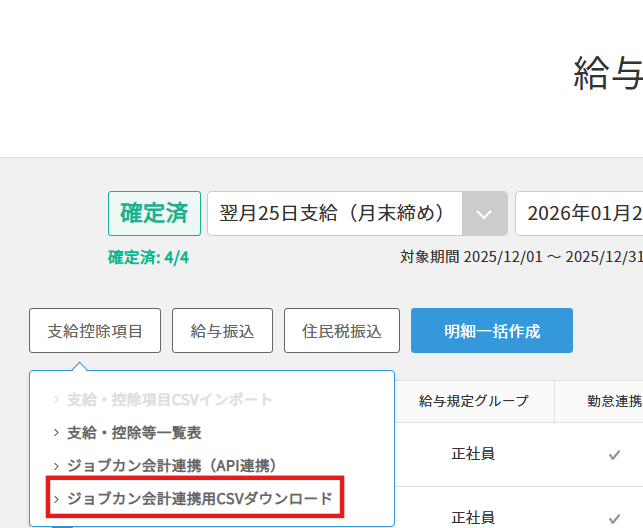Screen dimensions: 643x528
Task: Click the checkmark in the first 正社員 row
Action: [x=614, y=455]
